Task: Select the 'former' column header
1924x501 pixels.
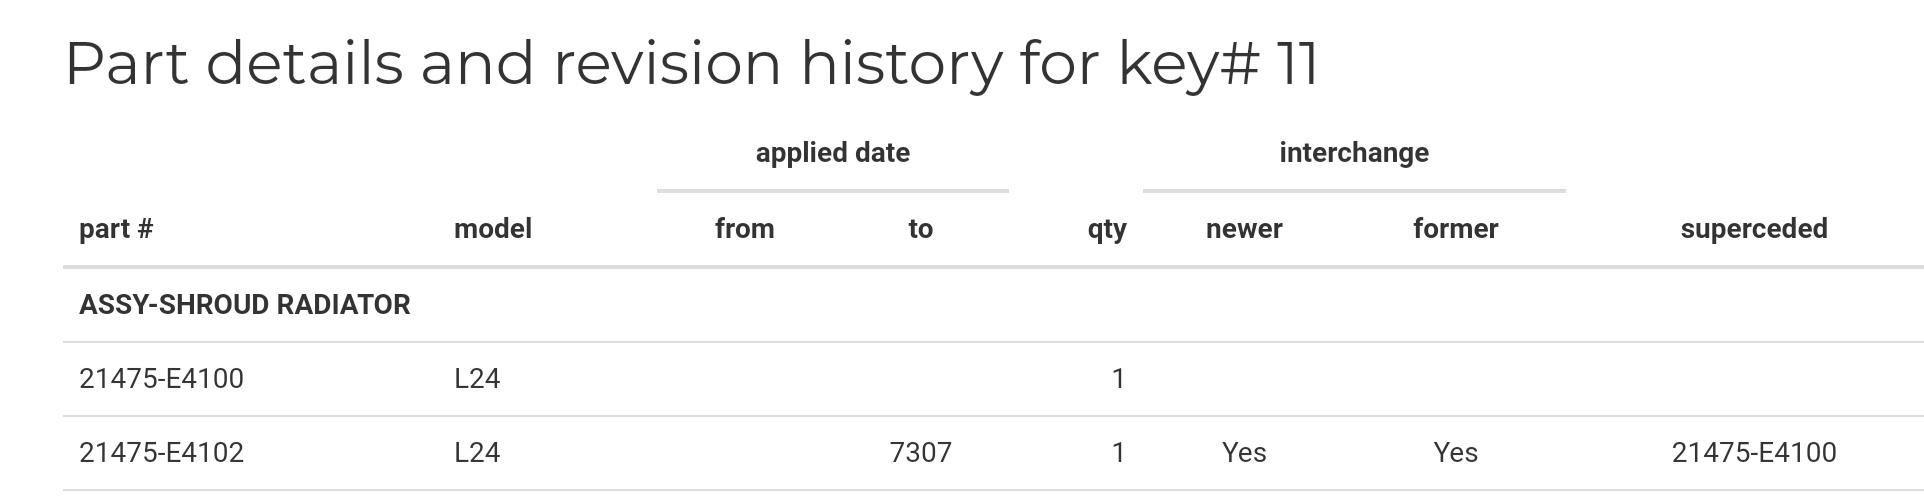Action: (1455, 229)
